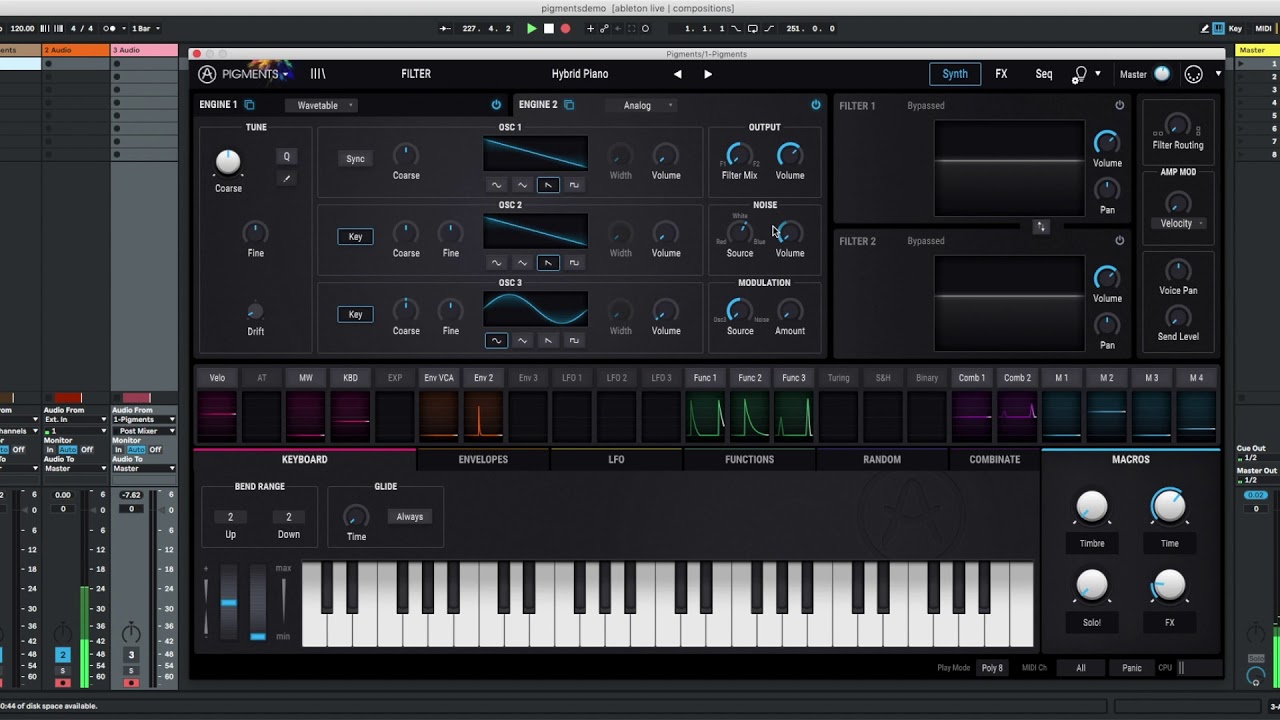1280x720 pixels.
Task: Open Play Mode Poly 8 dropdown
Action: click(992, 668)
